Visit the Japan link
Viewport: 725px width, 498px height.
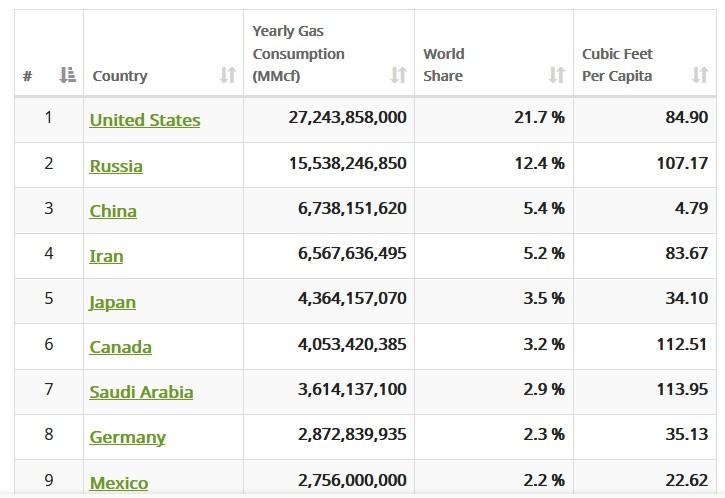click(x=112, y=302)
